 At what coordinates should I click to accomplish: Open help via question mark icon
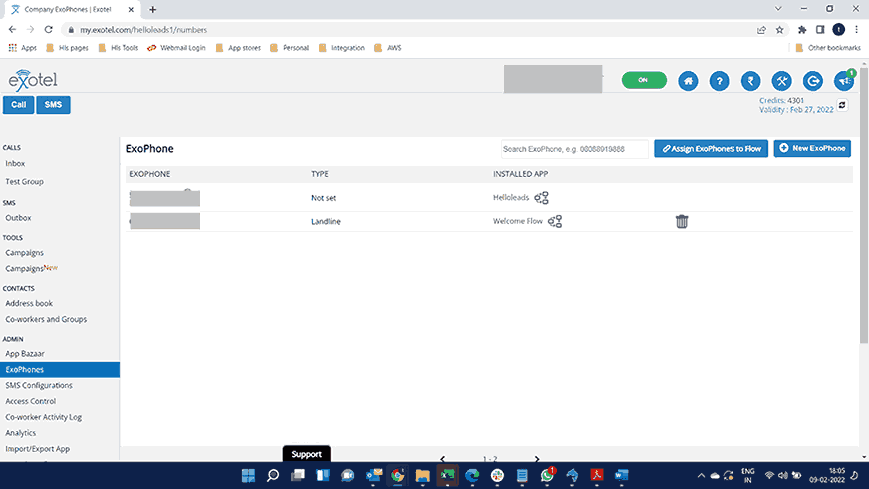tap(719, 81)
